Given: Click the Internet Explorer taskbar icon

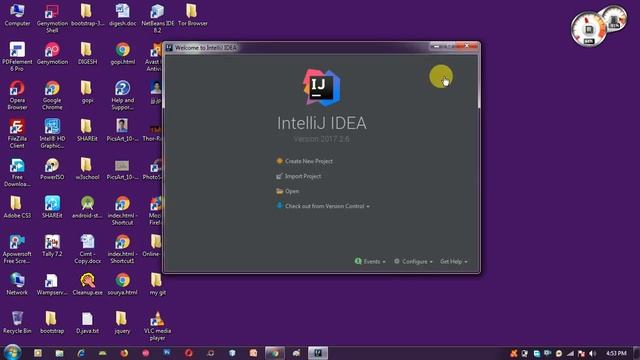Looking at the screenshot, I should tap(81, 353).
